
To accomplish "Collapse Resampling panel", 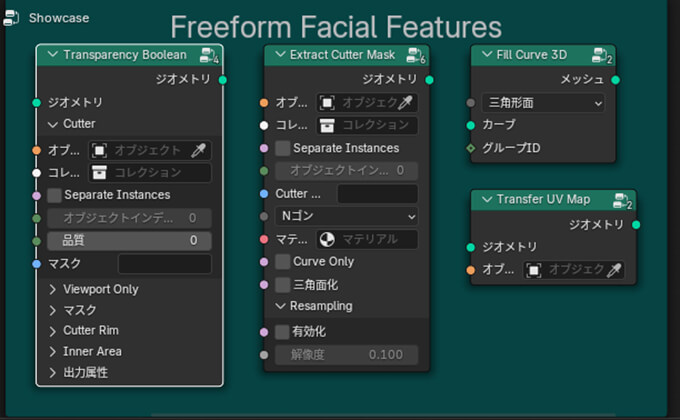I will (281, 306).
